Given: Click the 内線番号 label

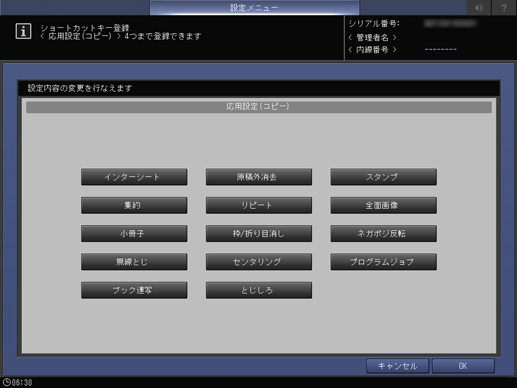Looking at the screenshot, I should pyautogui.click(x=372, y=50).
